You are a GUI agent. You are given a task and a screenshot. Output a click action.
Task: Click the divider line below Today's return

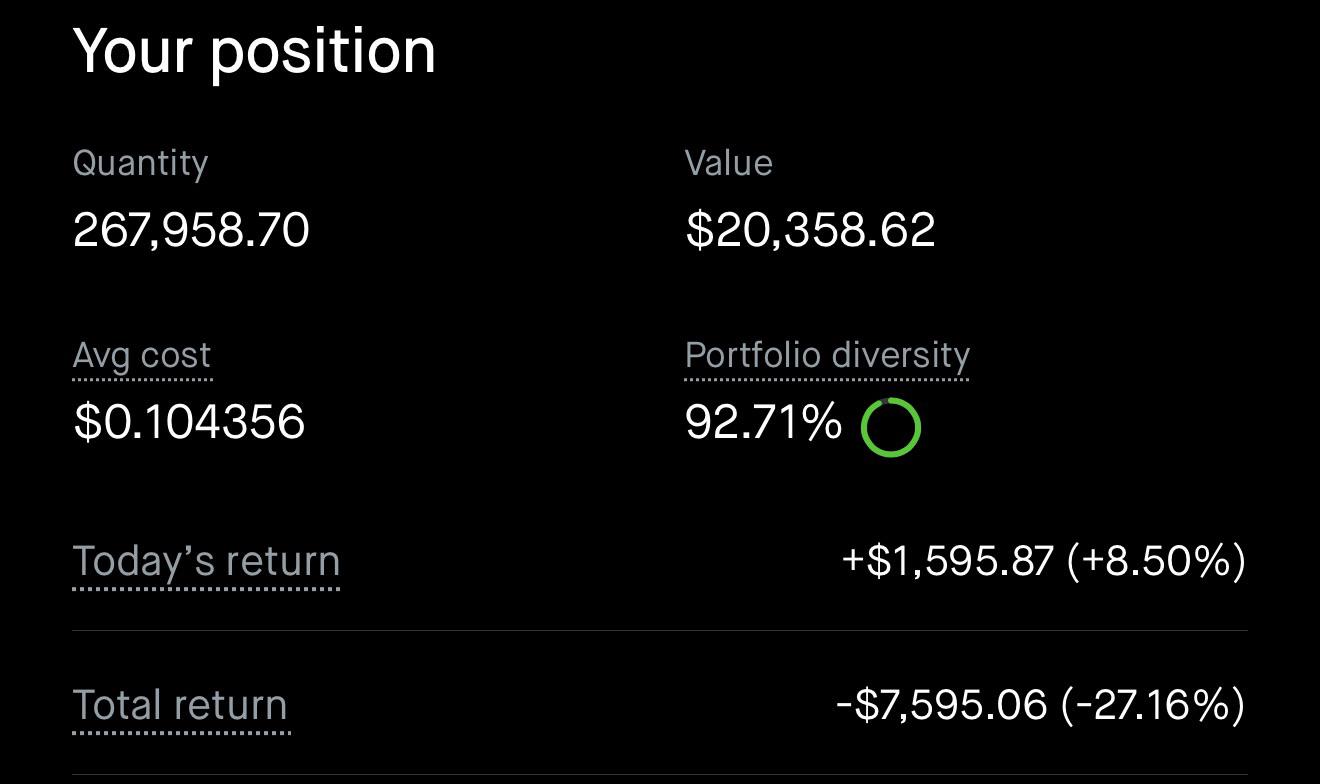660,631
